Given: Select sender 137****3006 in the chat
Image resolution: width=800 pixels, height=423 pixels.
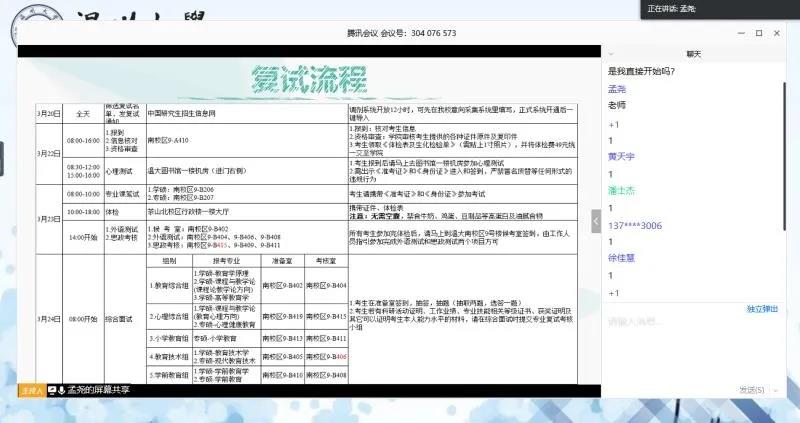Looking at the screenshot, I should pyautogui.click(x=636, y=226).
